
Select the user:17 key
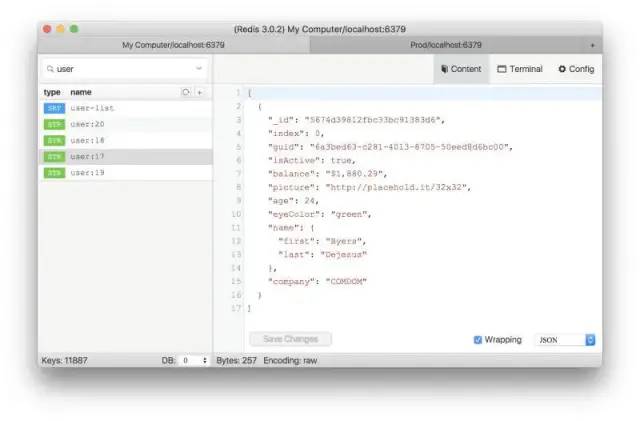point(88,157)
